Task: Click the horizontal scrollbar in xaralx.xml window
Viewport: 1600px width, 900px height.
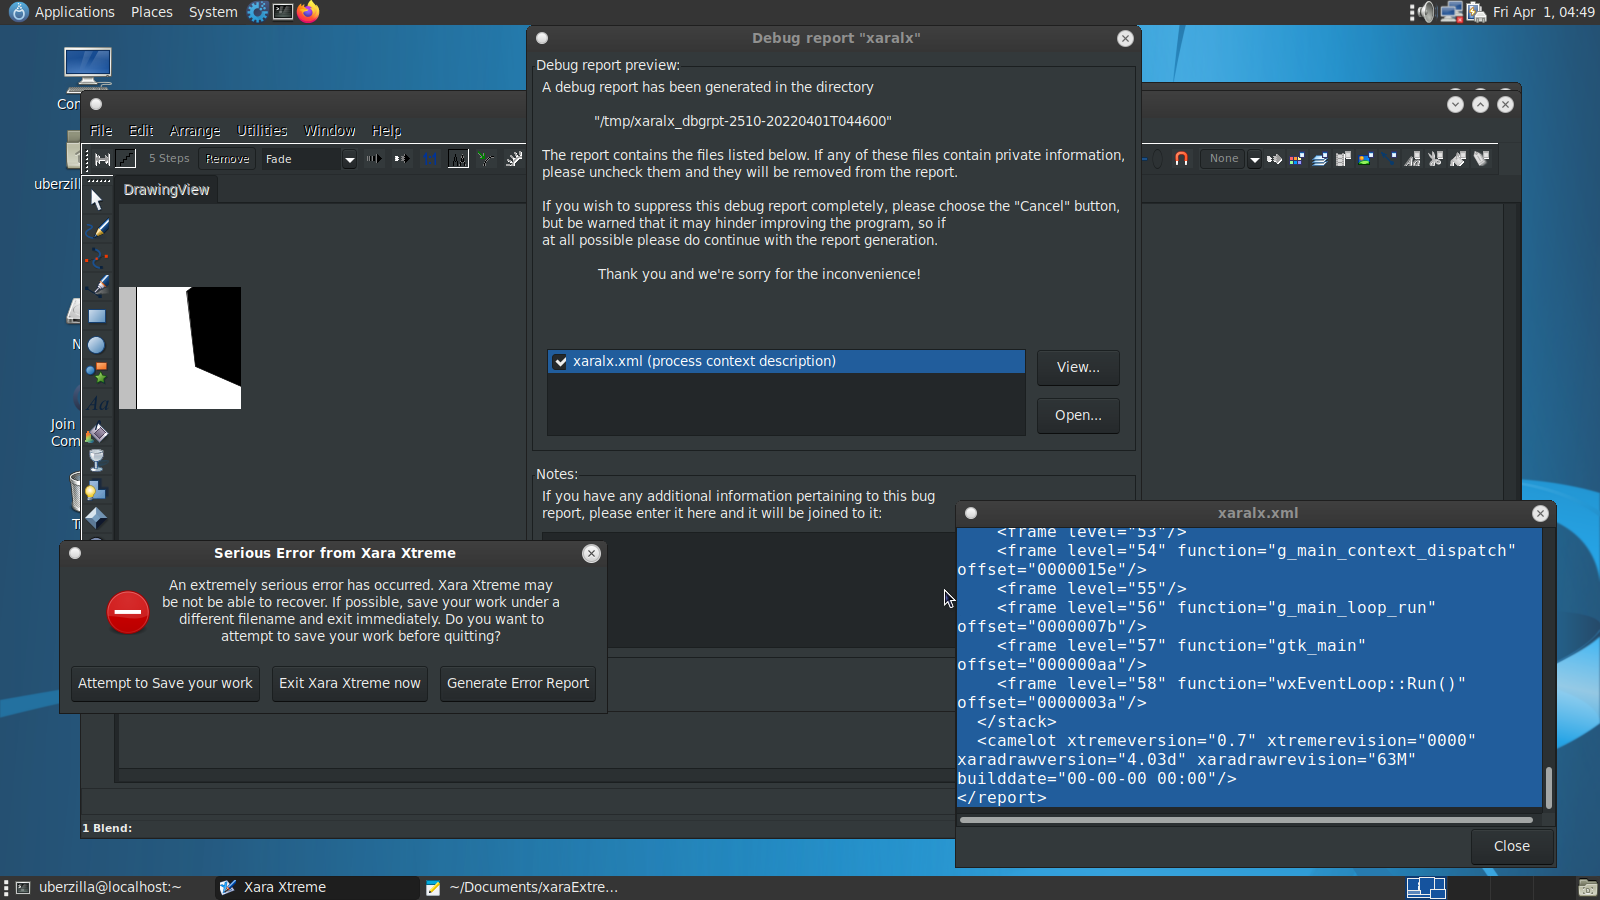Action: point(1246,820)
